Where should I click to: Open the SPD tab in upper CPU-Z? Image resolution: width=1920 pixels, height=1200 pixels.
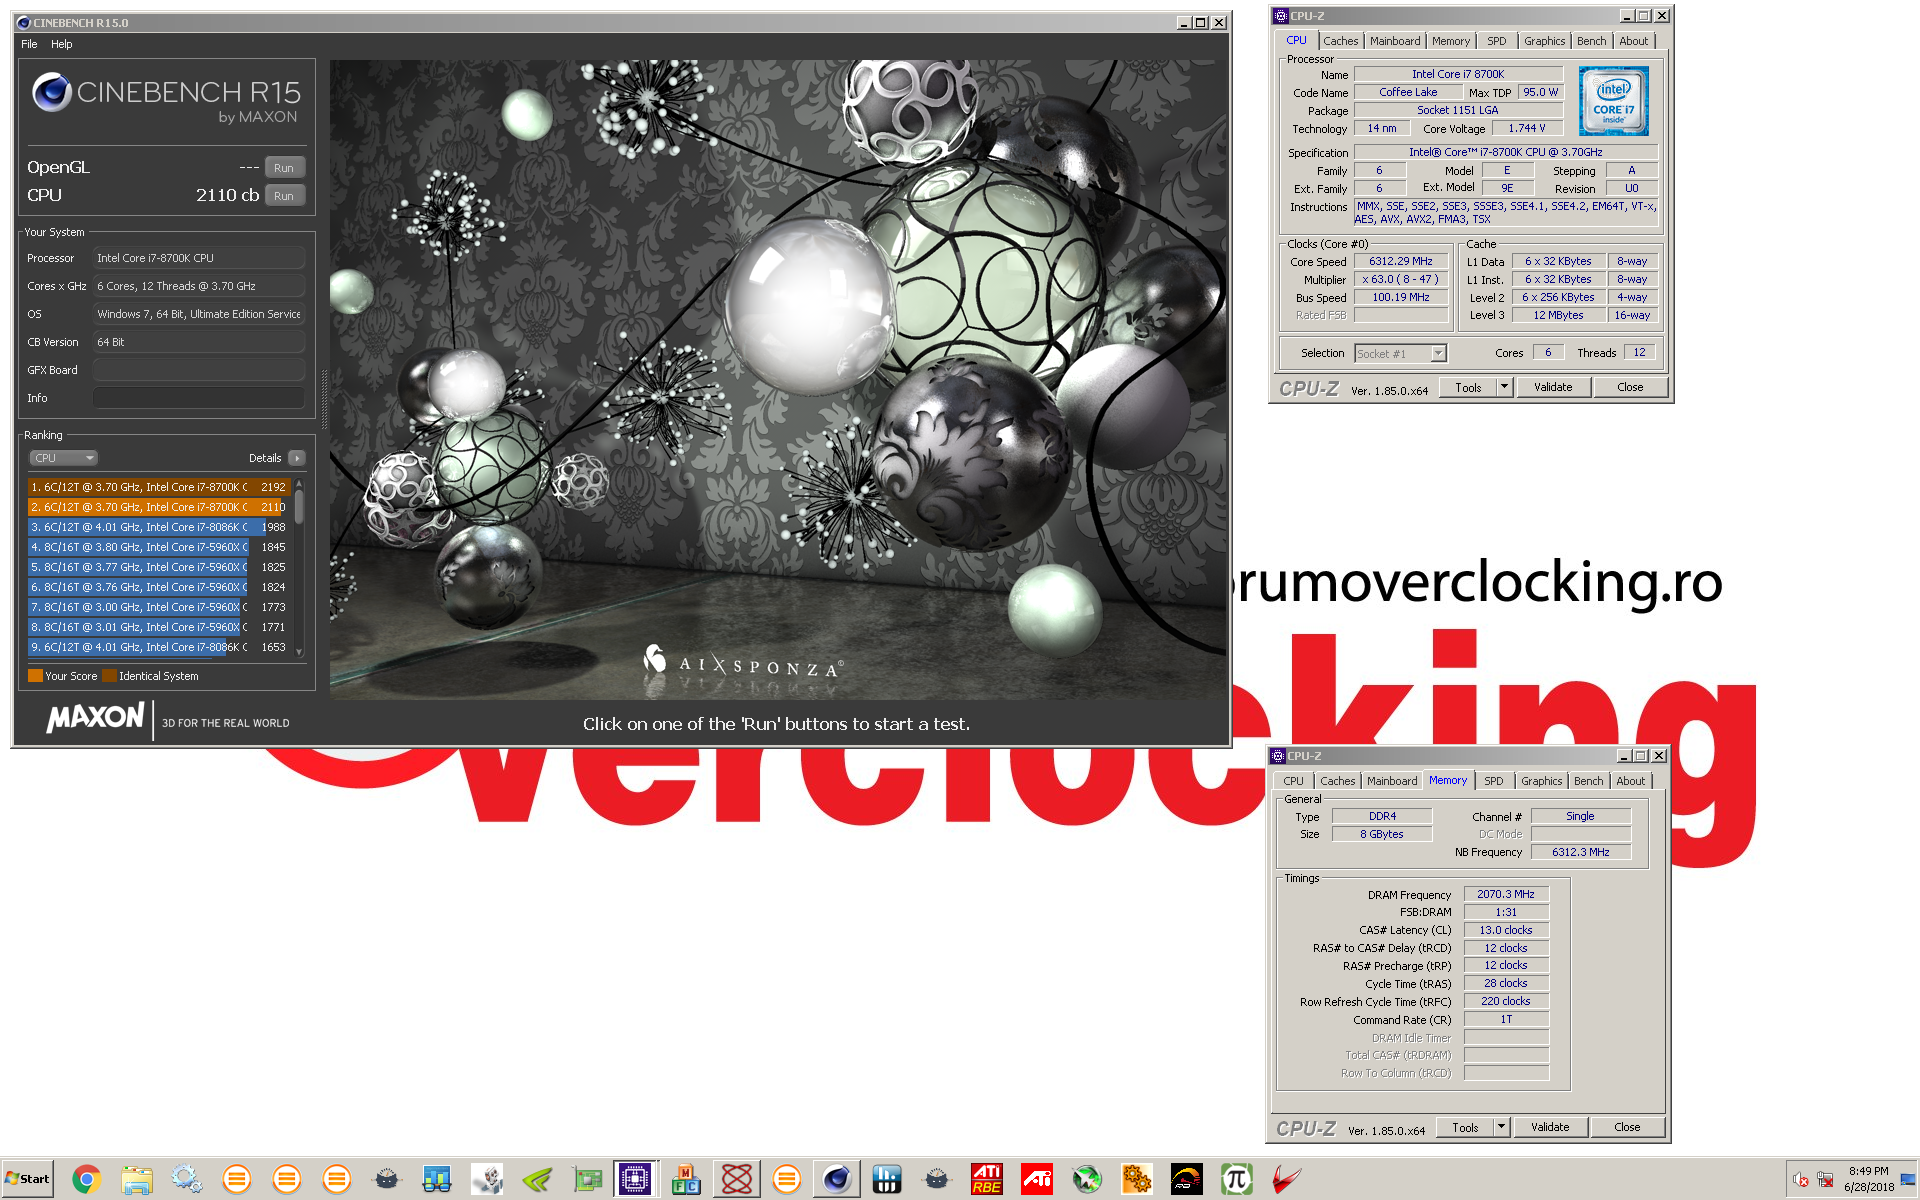tap(1496, 41)
